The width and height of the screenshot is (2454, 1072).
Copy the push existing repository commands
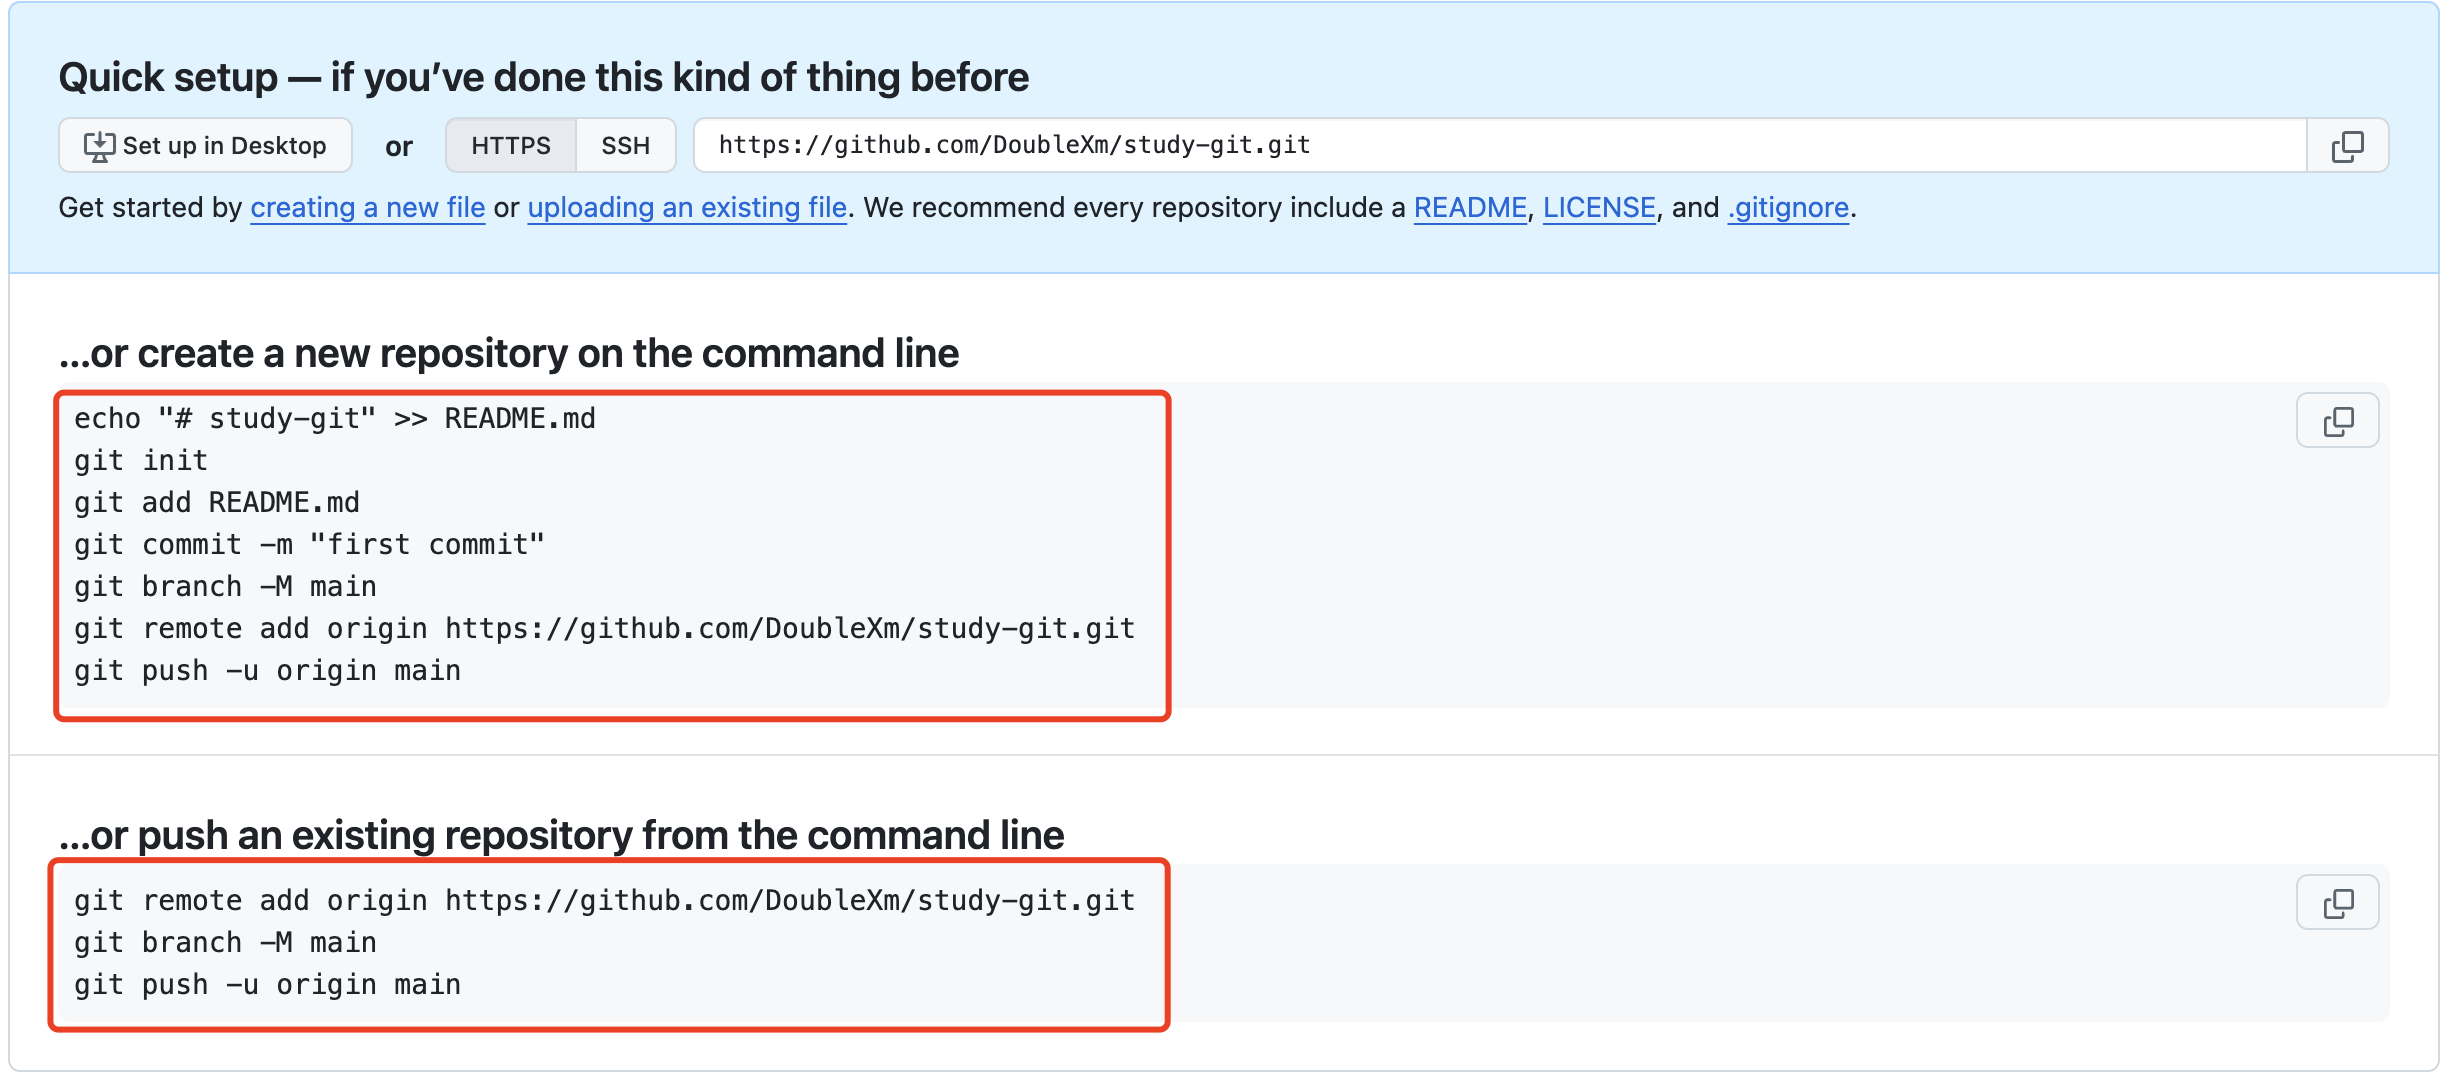(x=2337, y=903)
